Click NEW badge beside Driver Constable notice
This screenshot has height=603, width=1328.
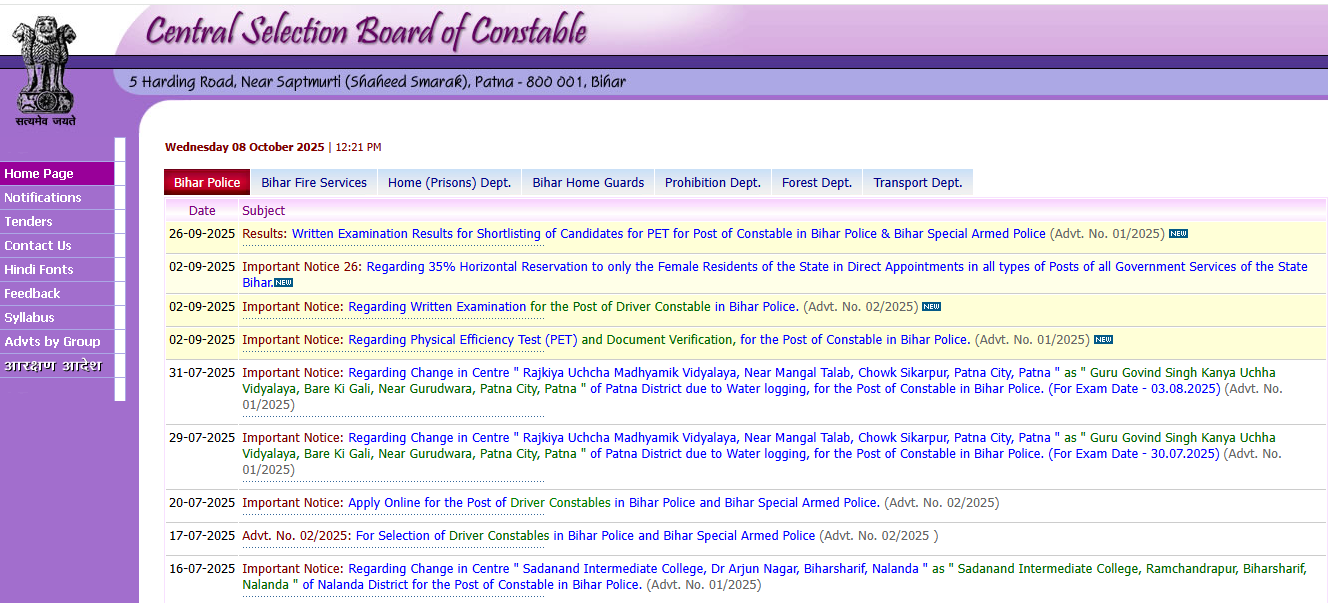pos(931,307)
